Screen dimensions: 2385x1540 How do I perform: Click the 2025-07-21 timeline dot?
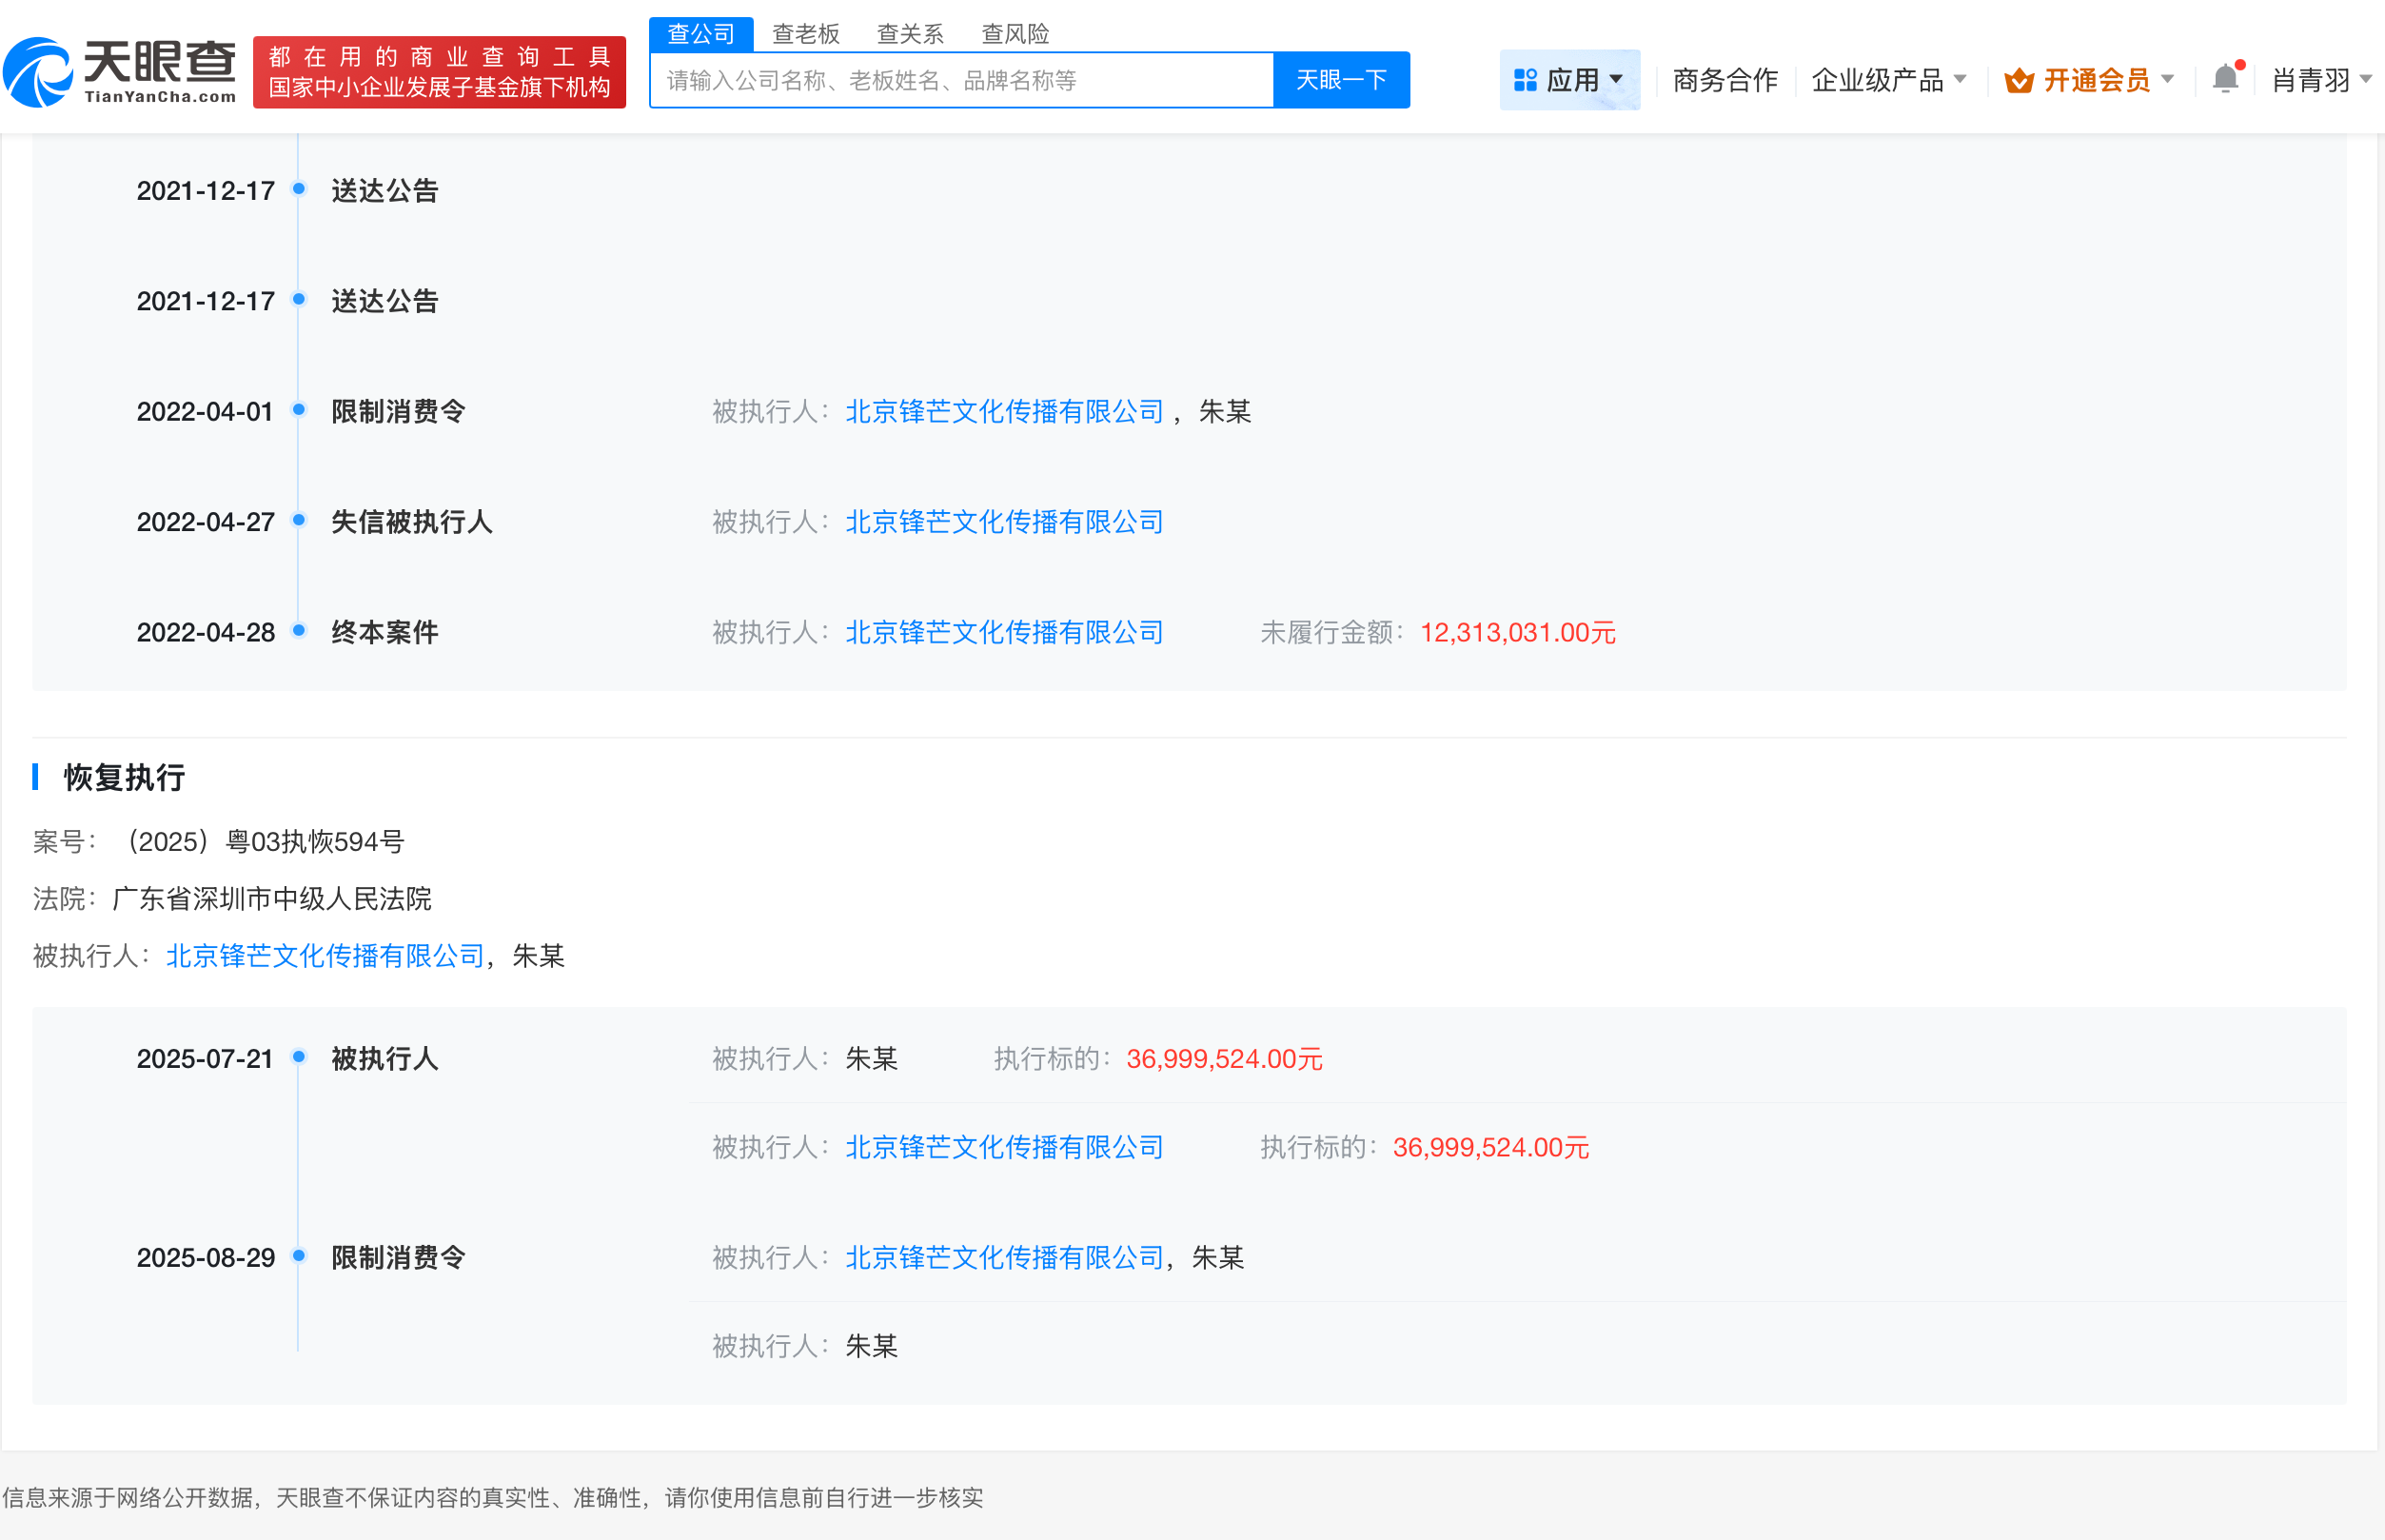click(x=298, y=1056)
